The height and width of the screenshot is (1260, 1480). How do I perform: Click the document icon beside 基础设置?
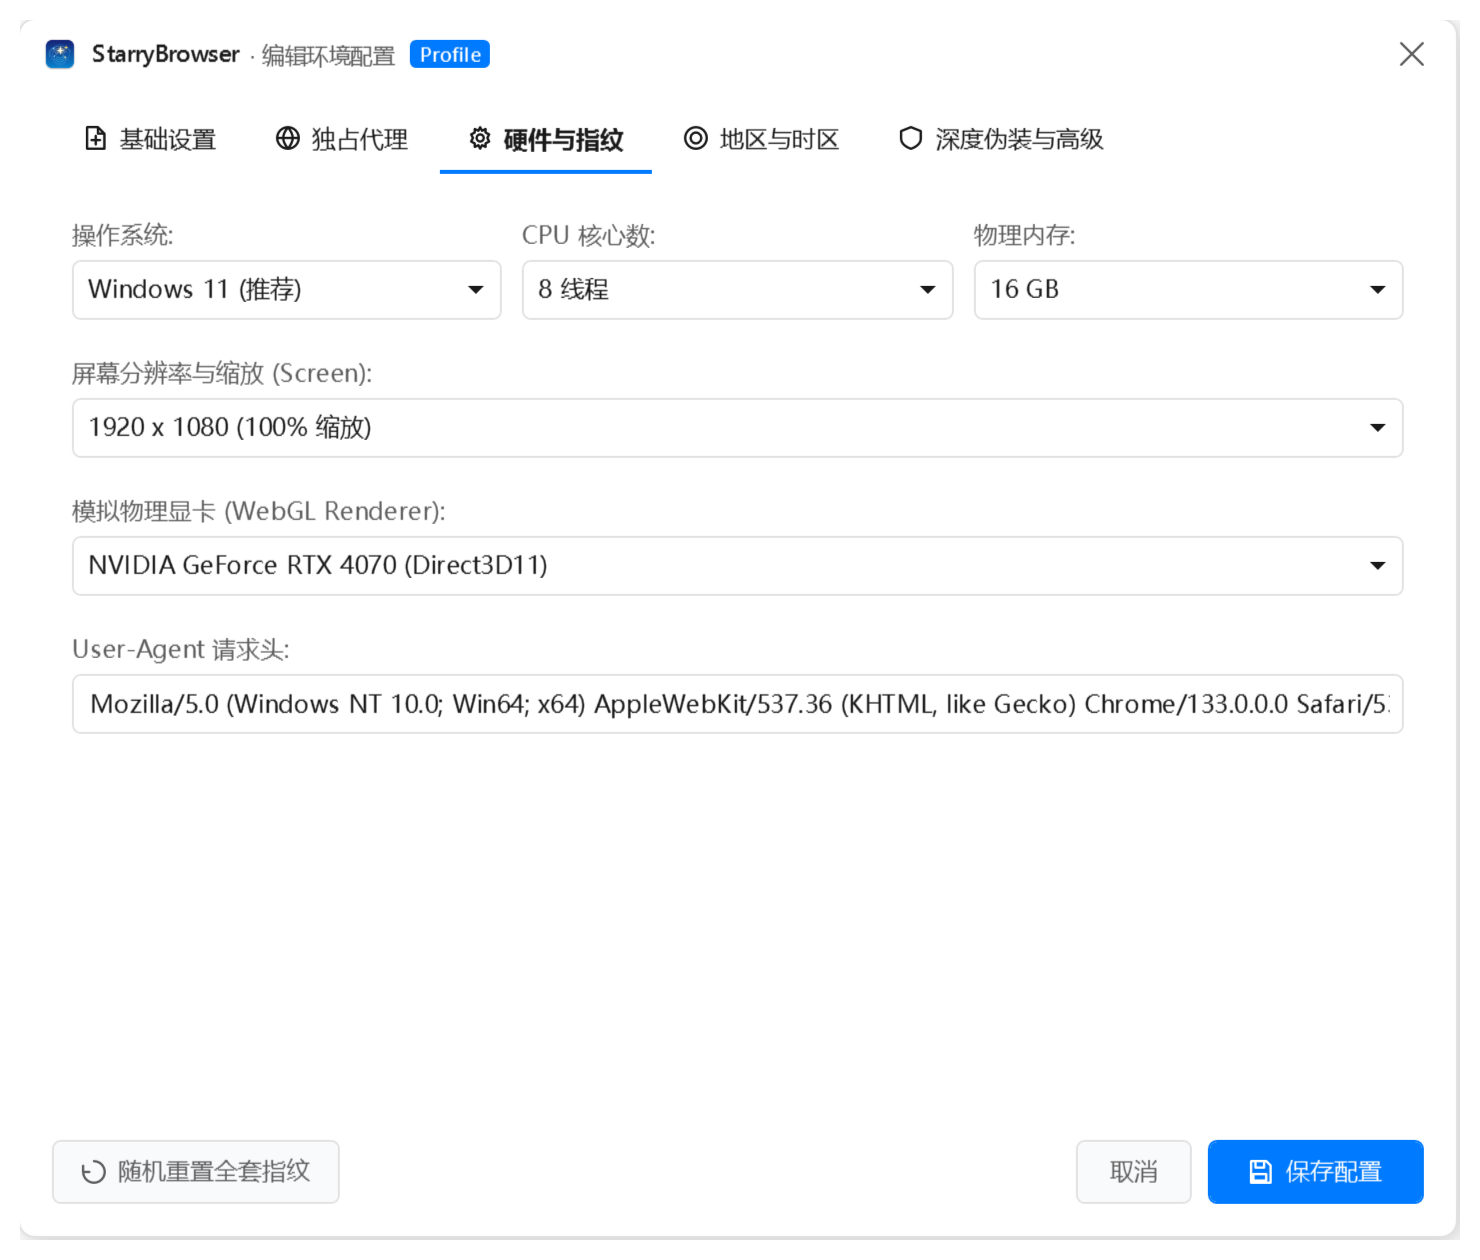point(95,139)
